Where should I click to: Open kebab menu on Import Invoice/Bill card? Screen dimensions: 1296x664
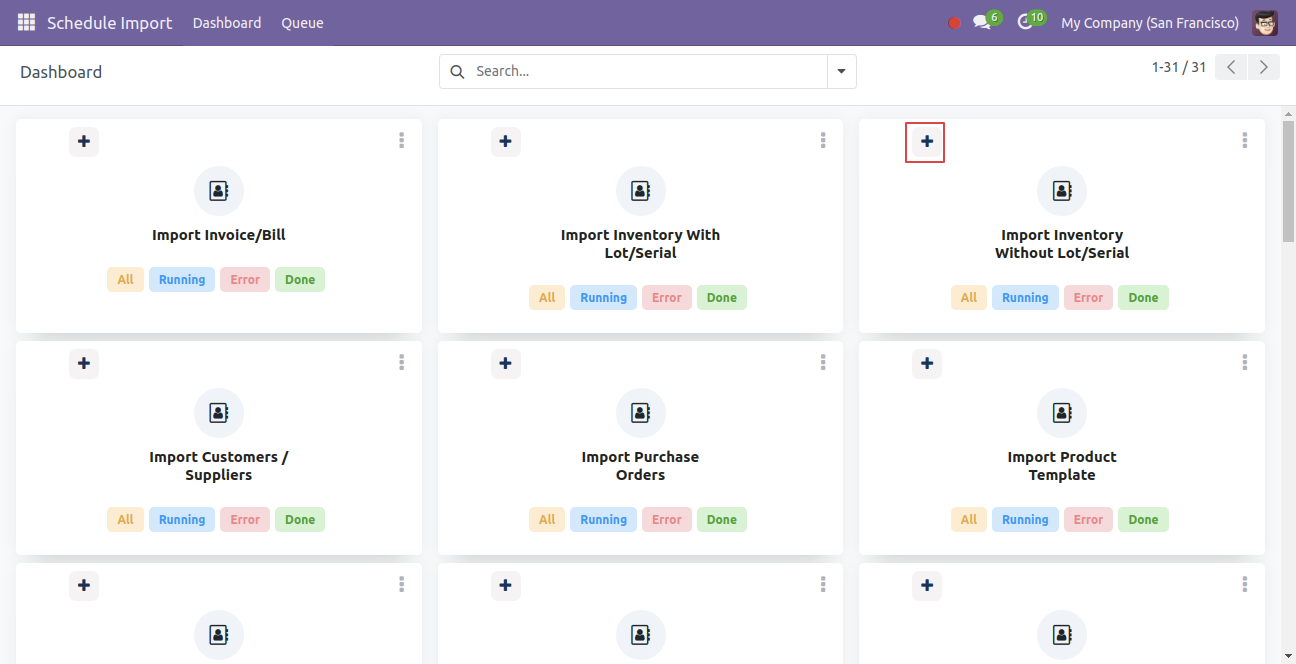coord(401,141)
